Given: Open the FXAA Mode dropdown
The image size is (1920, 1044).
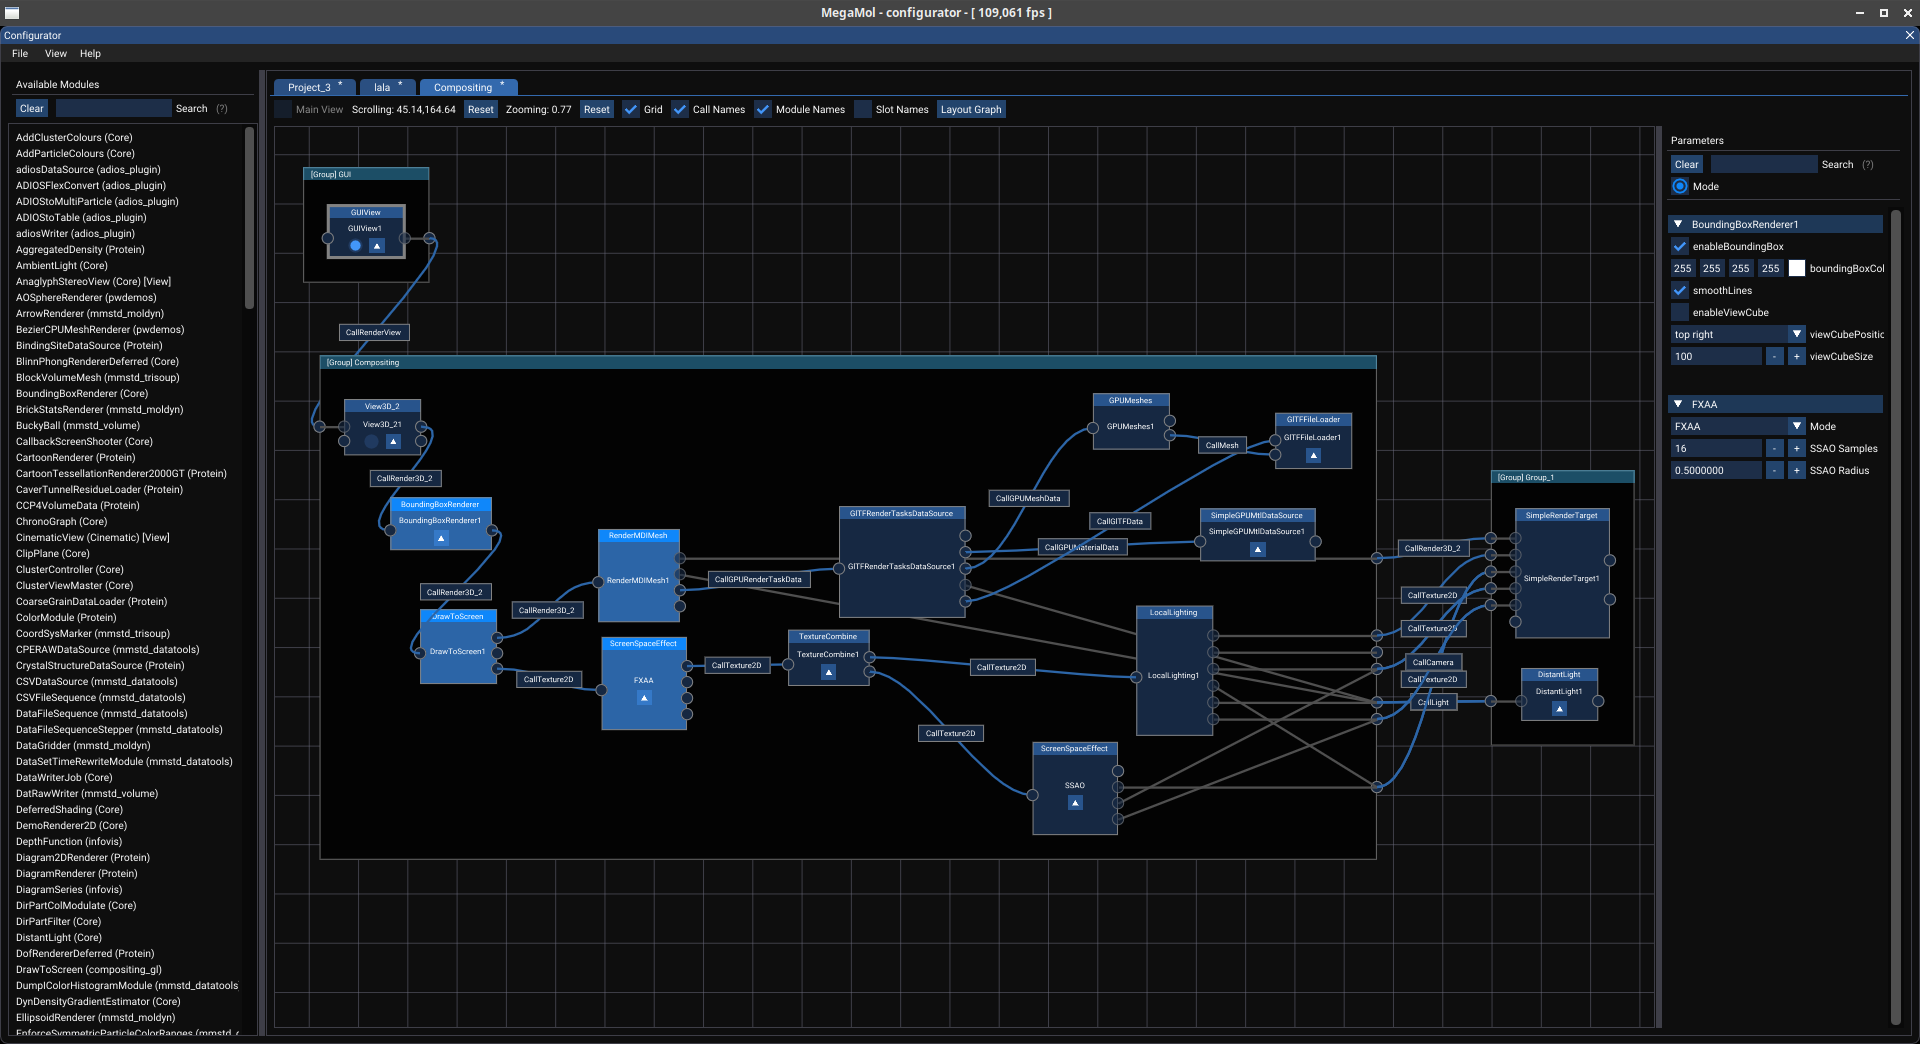Looking at the screenshot, I should 1738,427.
